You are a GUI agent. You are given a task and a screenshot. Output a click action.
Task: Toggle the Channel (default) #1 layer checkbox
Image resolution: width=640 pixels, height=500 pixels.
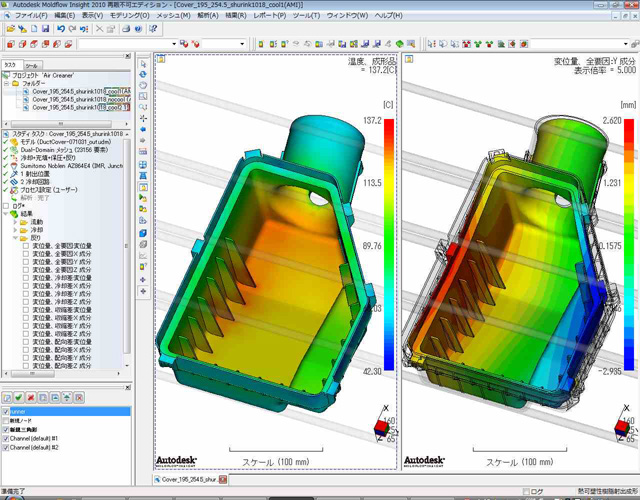(x=6, y=438)
